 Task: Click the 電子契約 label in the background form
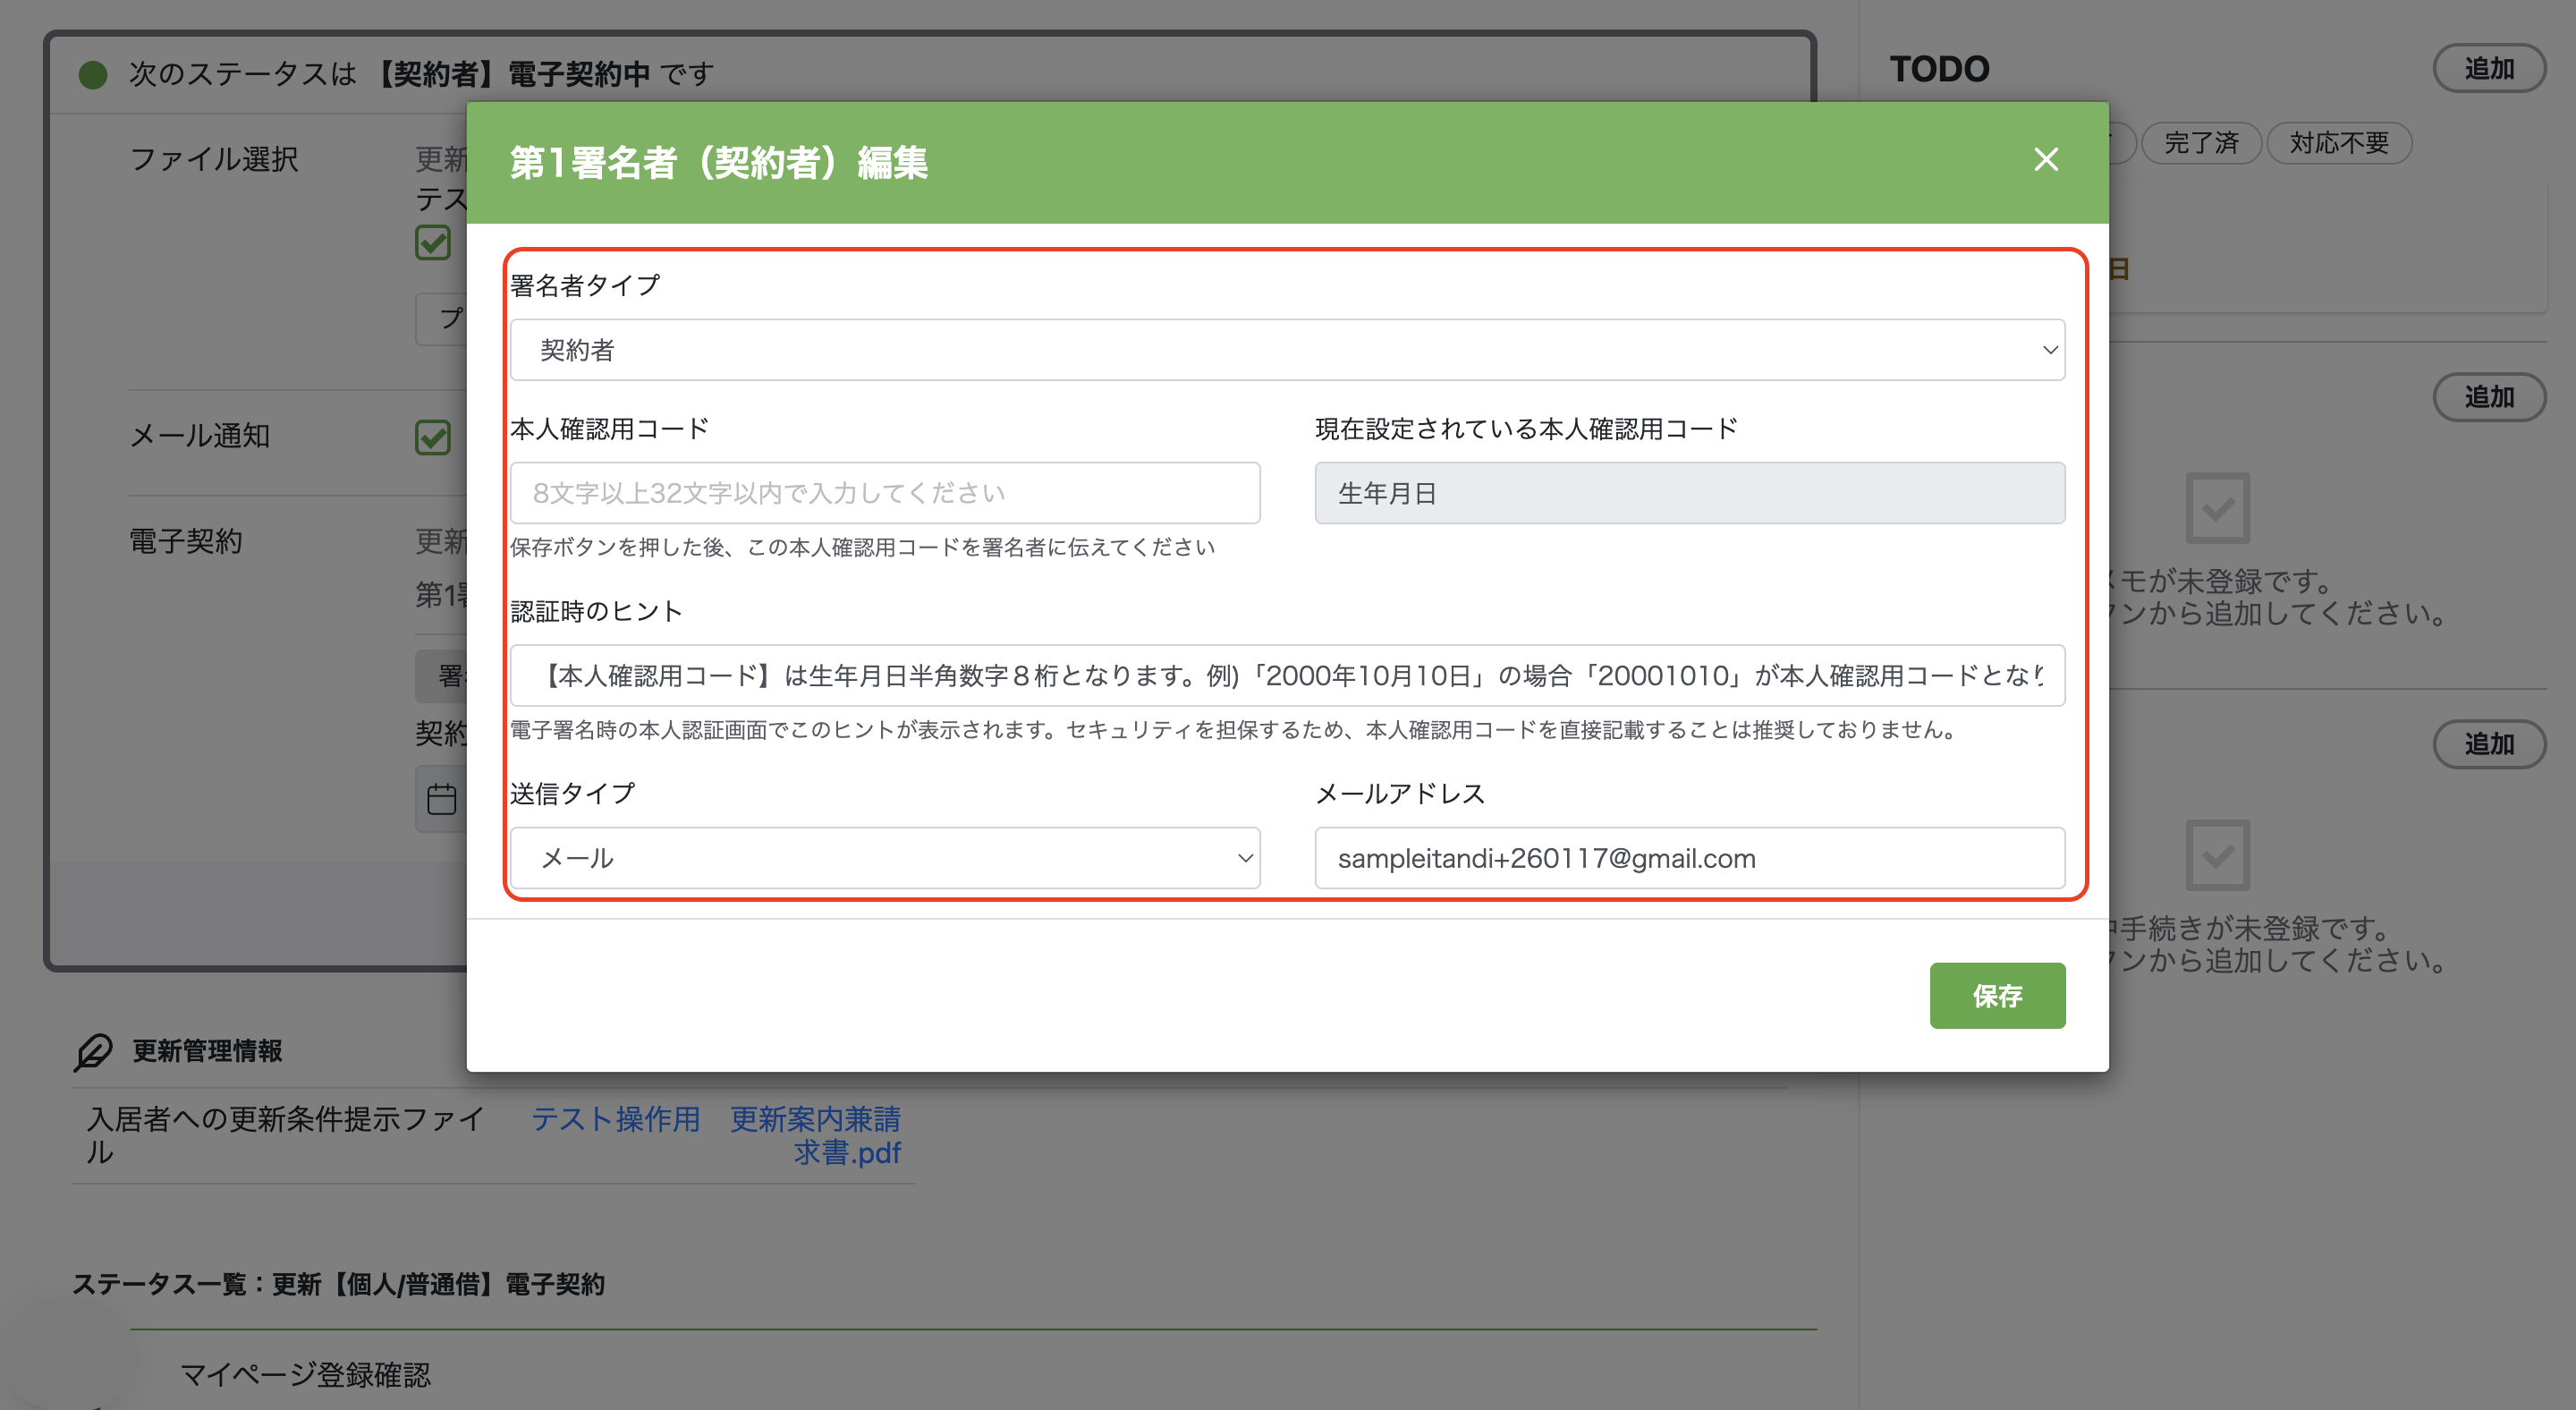coord(186,542)
